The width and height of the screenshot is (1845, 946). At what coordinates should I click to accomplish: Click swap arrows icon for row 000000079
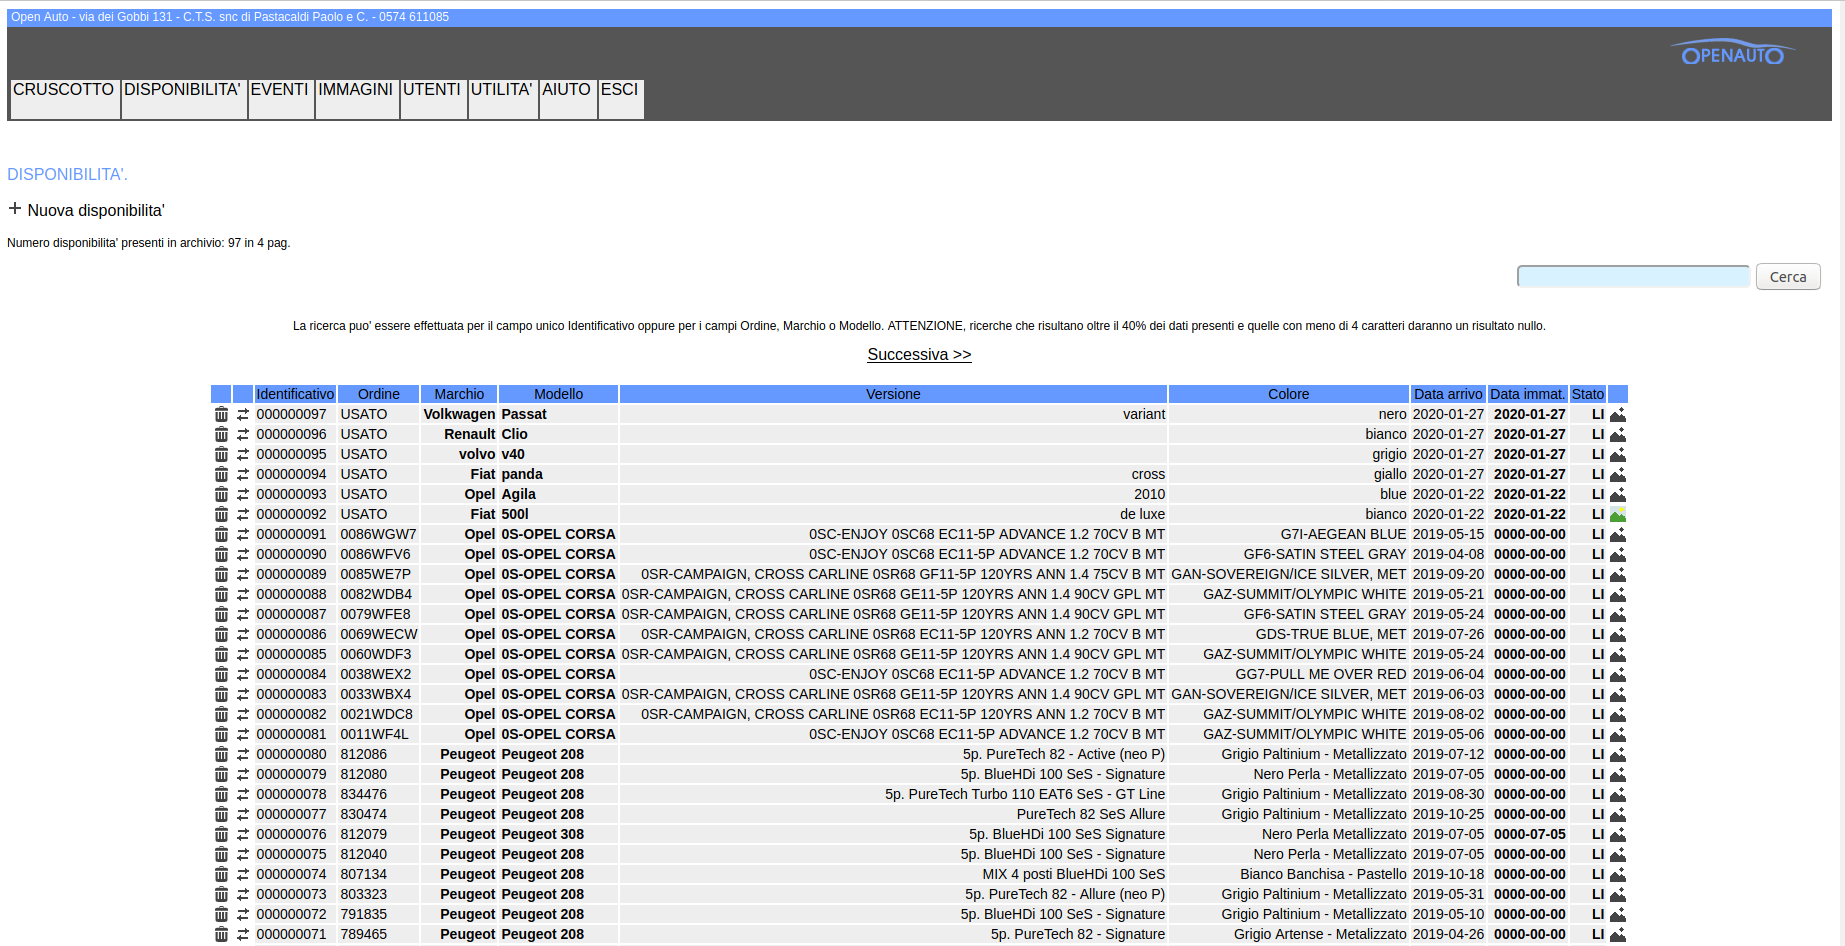click(243, 774)
